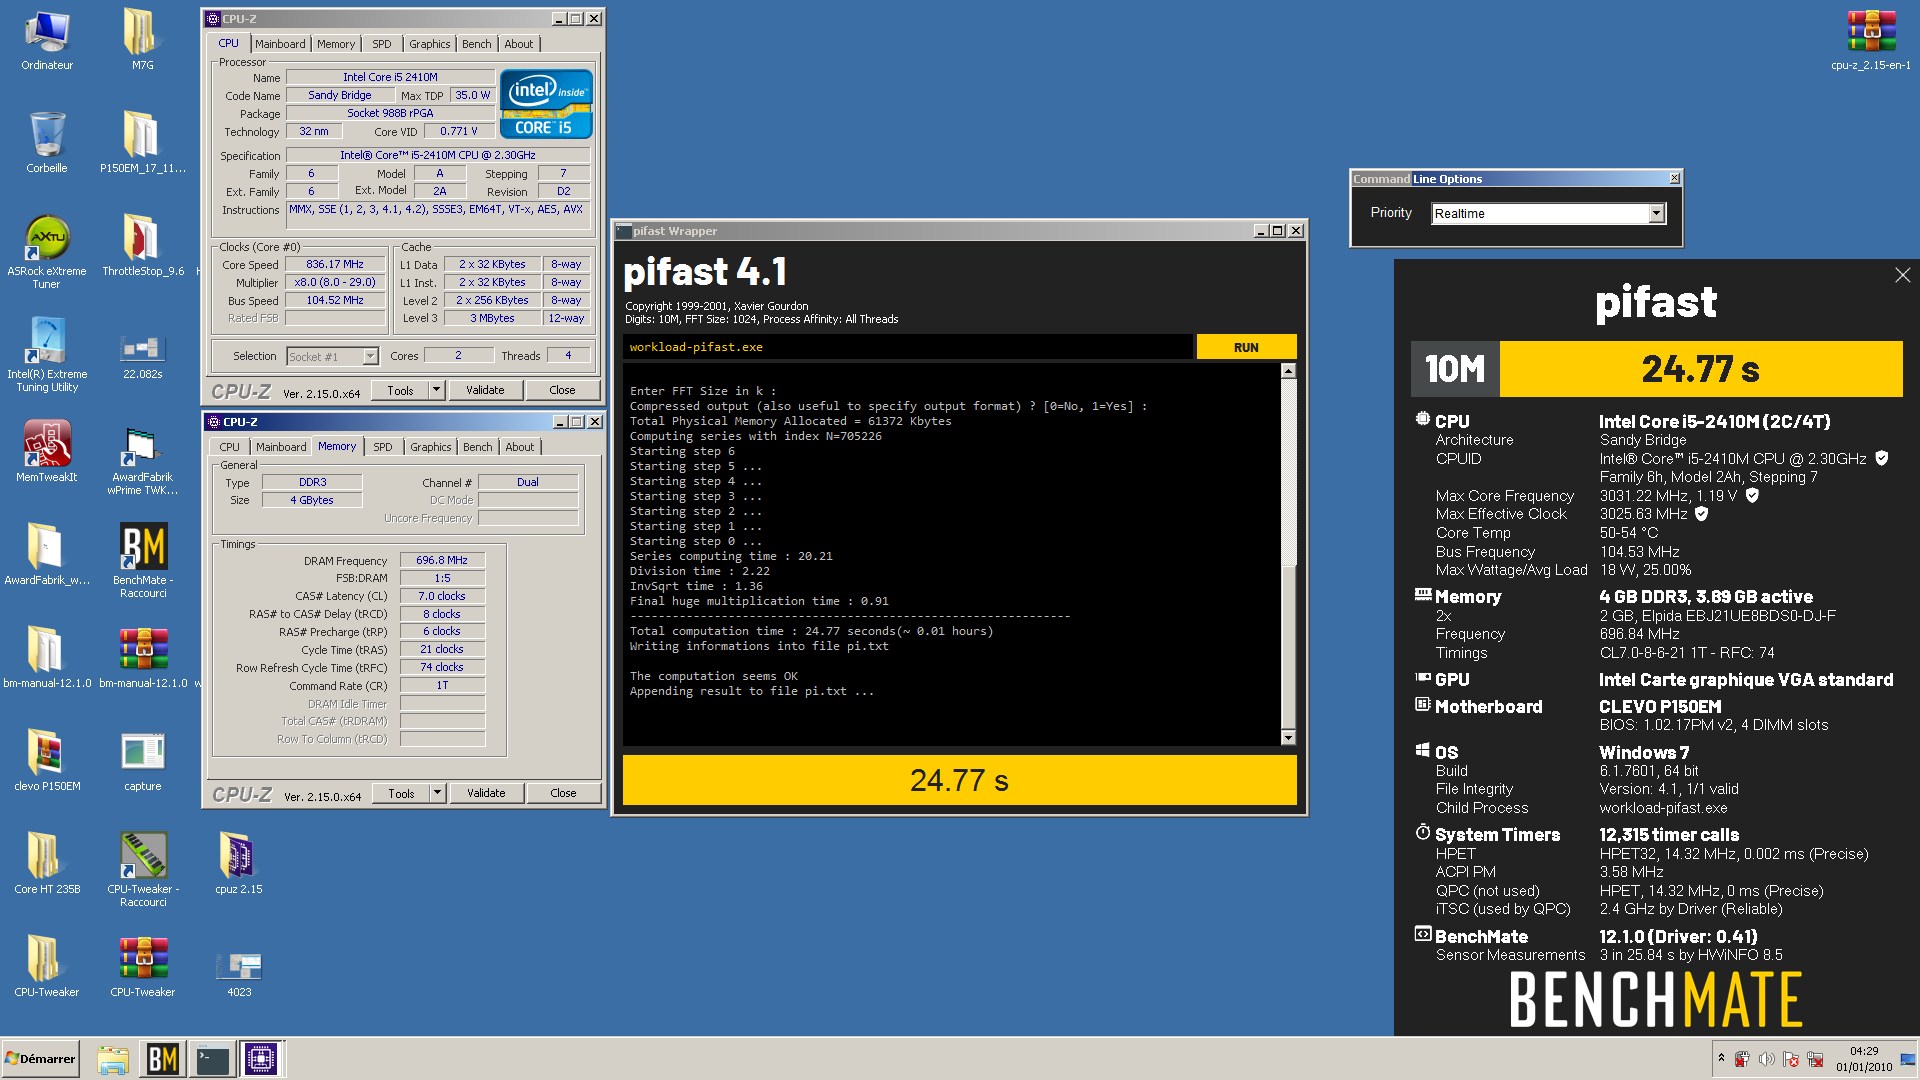Click the pifast console scrollbar down arrow
Viewport: 1920px width, 1080px height.
[1288, 738]
